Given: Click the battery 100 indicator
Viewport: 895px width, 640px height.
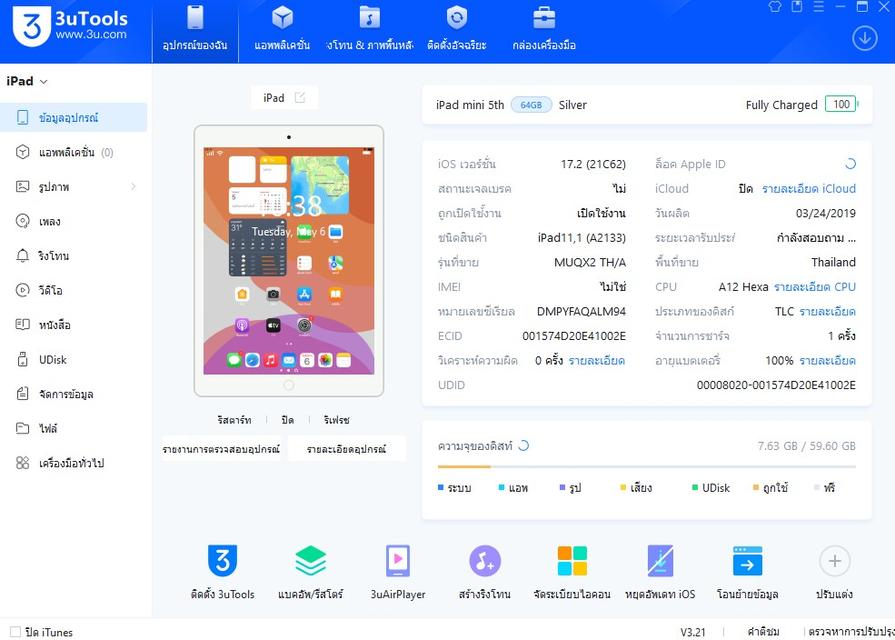Looking at the screenshot, I should (841, 104).
